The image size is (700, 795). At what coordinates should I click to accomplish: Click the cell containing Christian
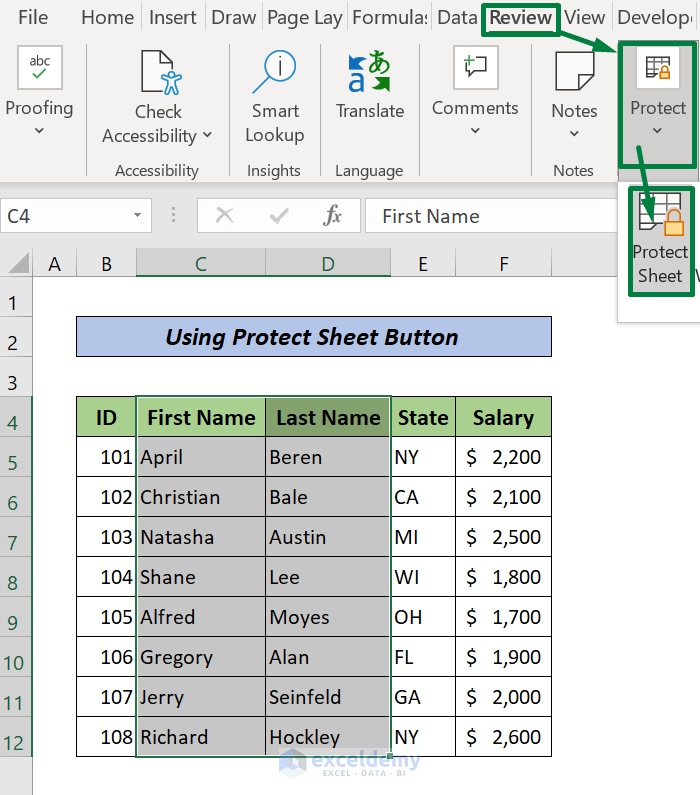point(201,497)
